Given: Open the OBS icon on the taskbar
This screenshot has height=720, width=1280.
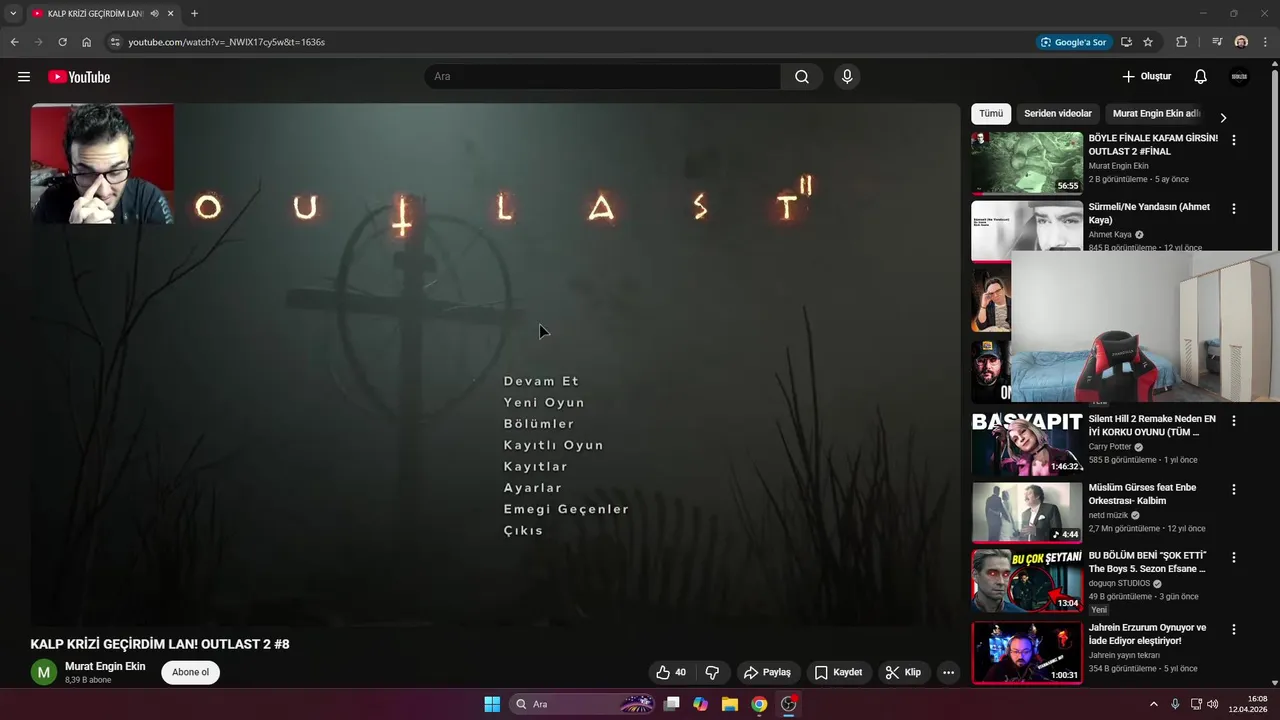Looking at the screenshot, I should click(788, 704).
